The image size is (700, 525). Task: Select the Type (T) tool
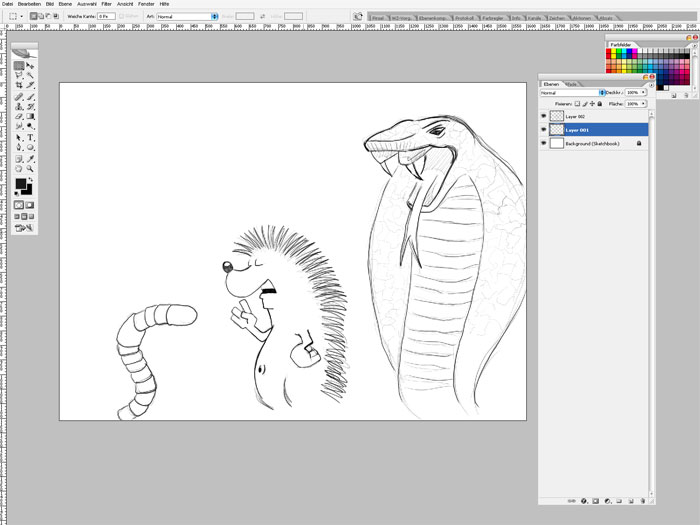[31, 137]
